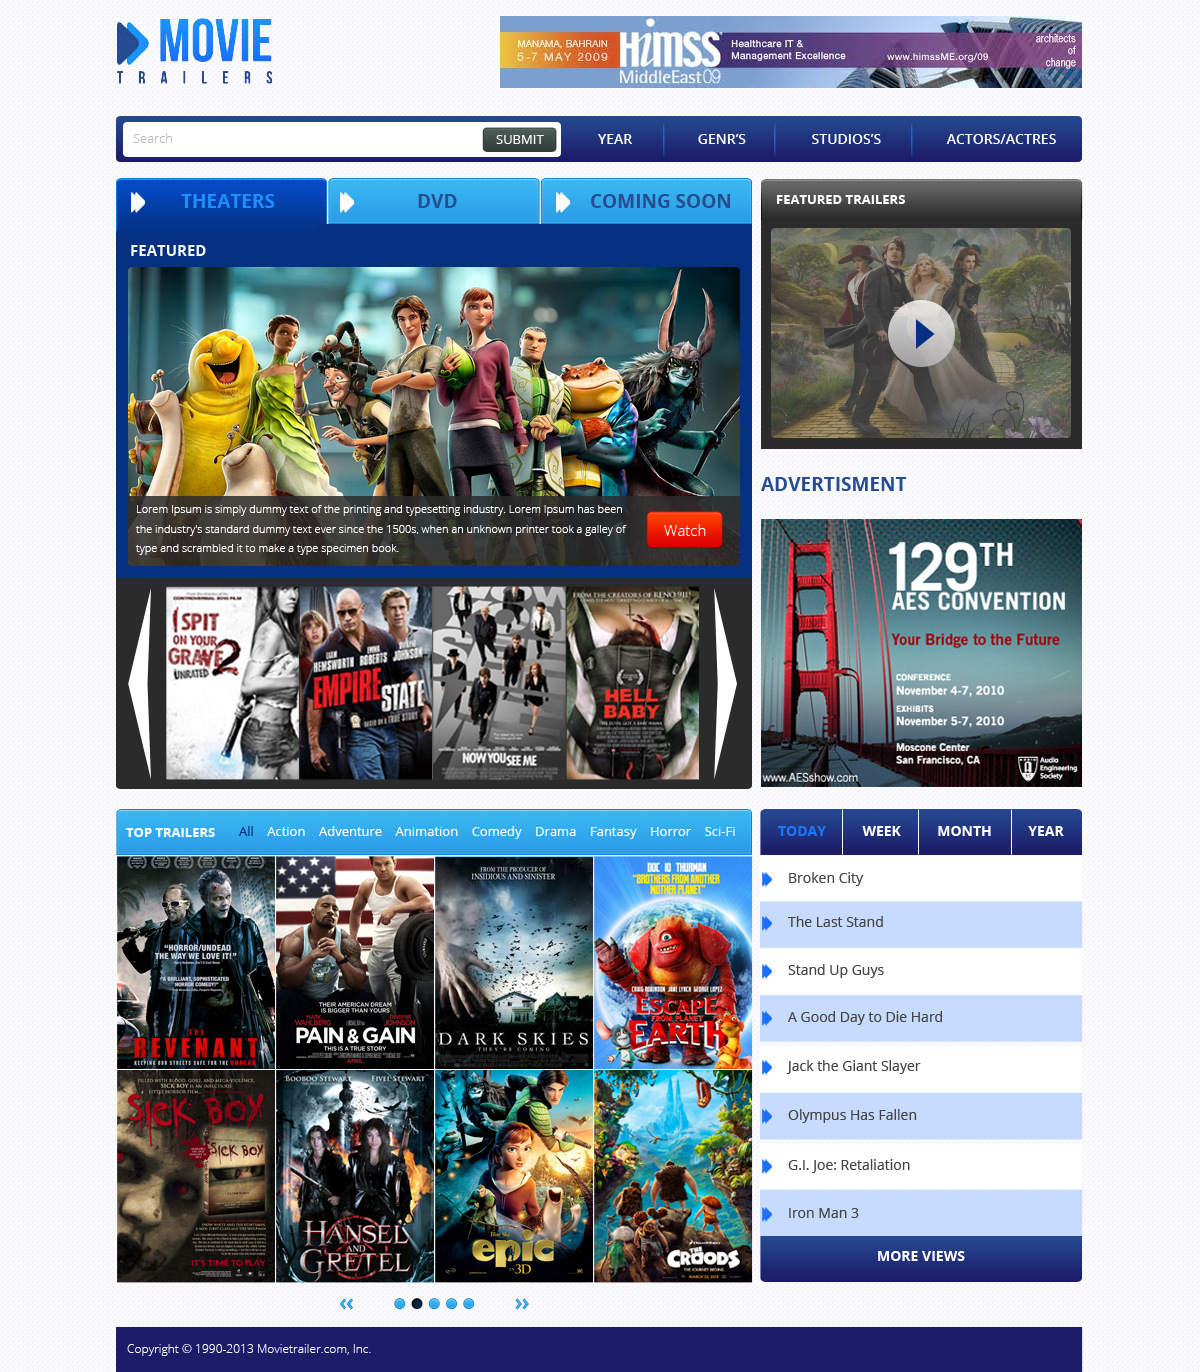Click the red Watch button
Image resolution: width=1200 pixels, height=1372 pixels.
685,530
